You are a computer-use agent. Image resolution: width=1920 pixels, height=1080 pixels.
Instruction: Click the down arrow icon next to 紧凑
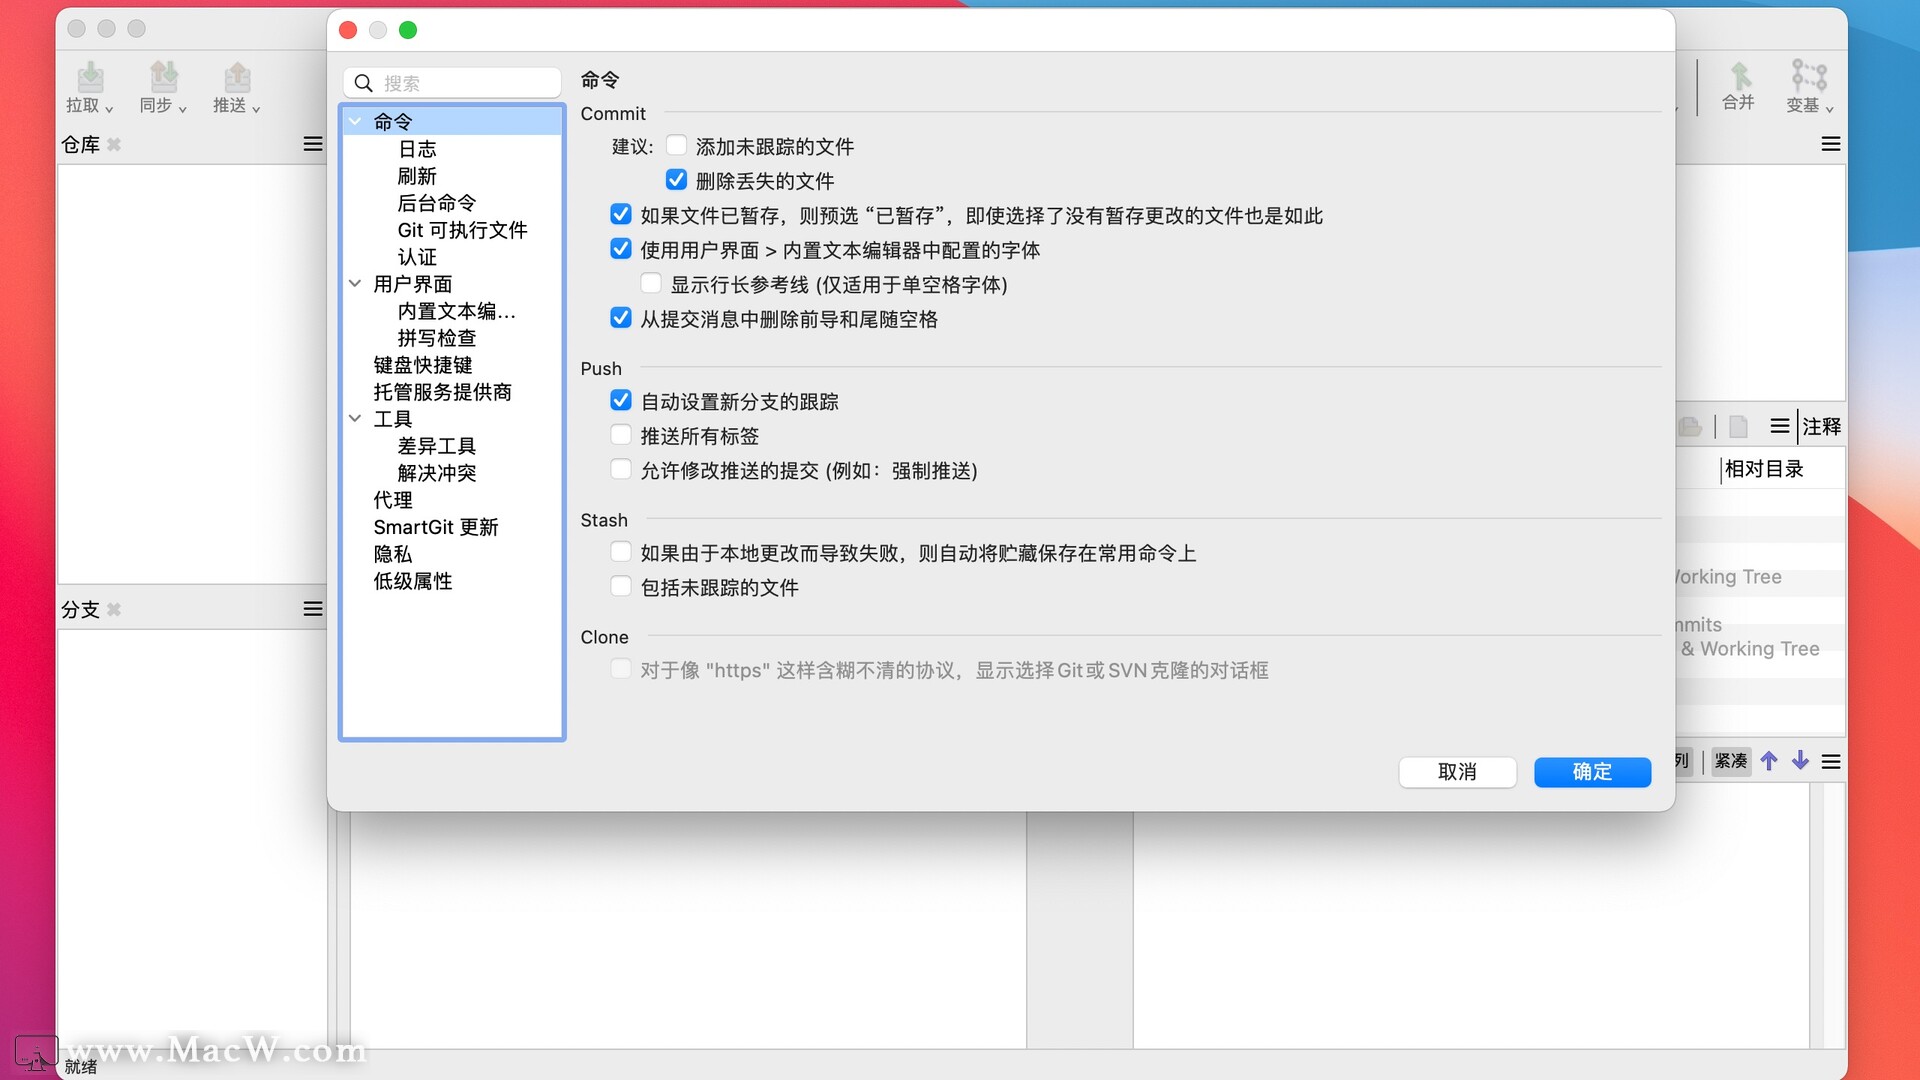(1800, 761)
